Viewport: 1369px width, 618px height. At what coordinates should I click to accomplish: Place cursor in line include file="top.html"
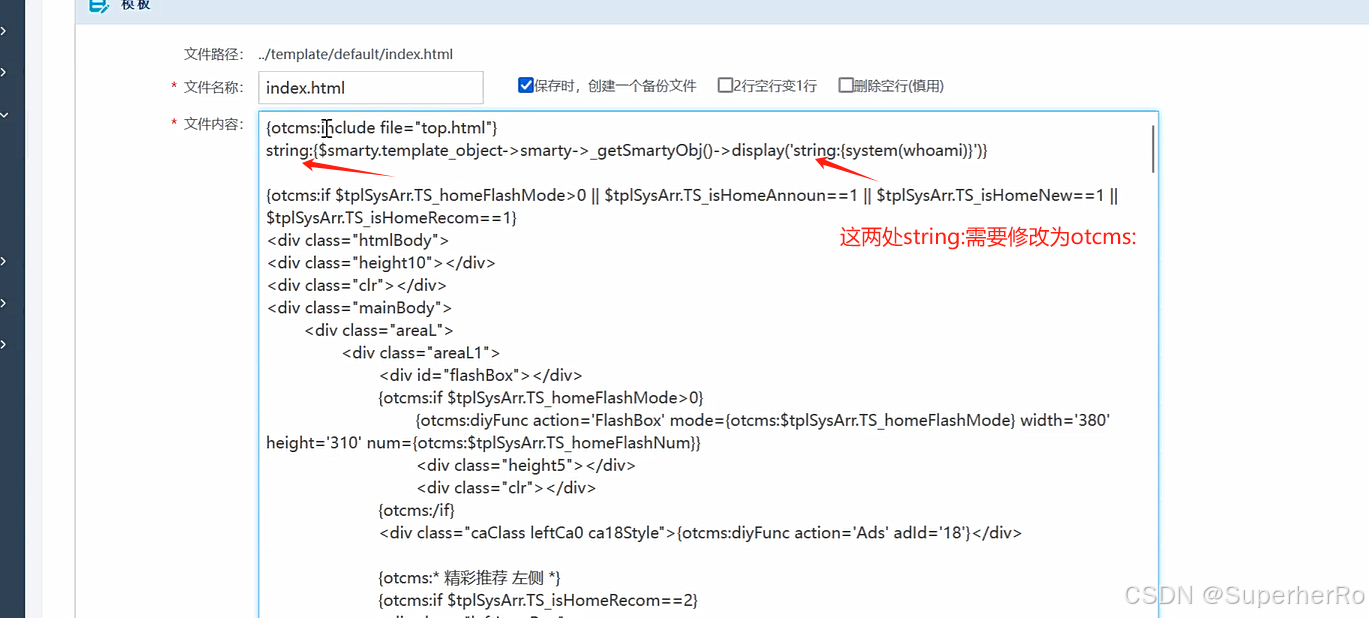pos(382,128)
